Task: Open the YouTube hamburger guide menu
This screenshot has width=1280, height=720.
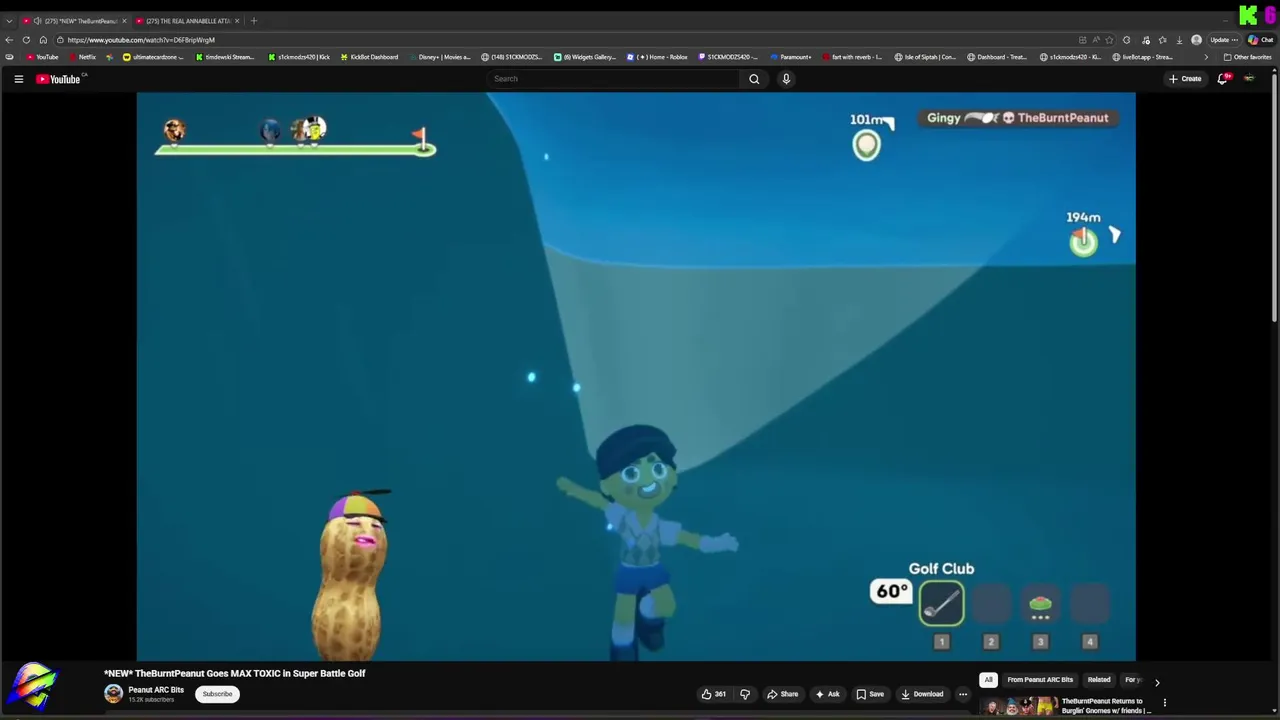Action: (18, 79)
